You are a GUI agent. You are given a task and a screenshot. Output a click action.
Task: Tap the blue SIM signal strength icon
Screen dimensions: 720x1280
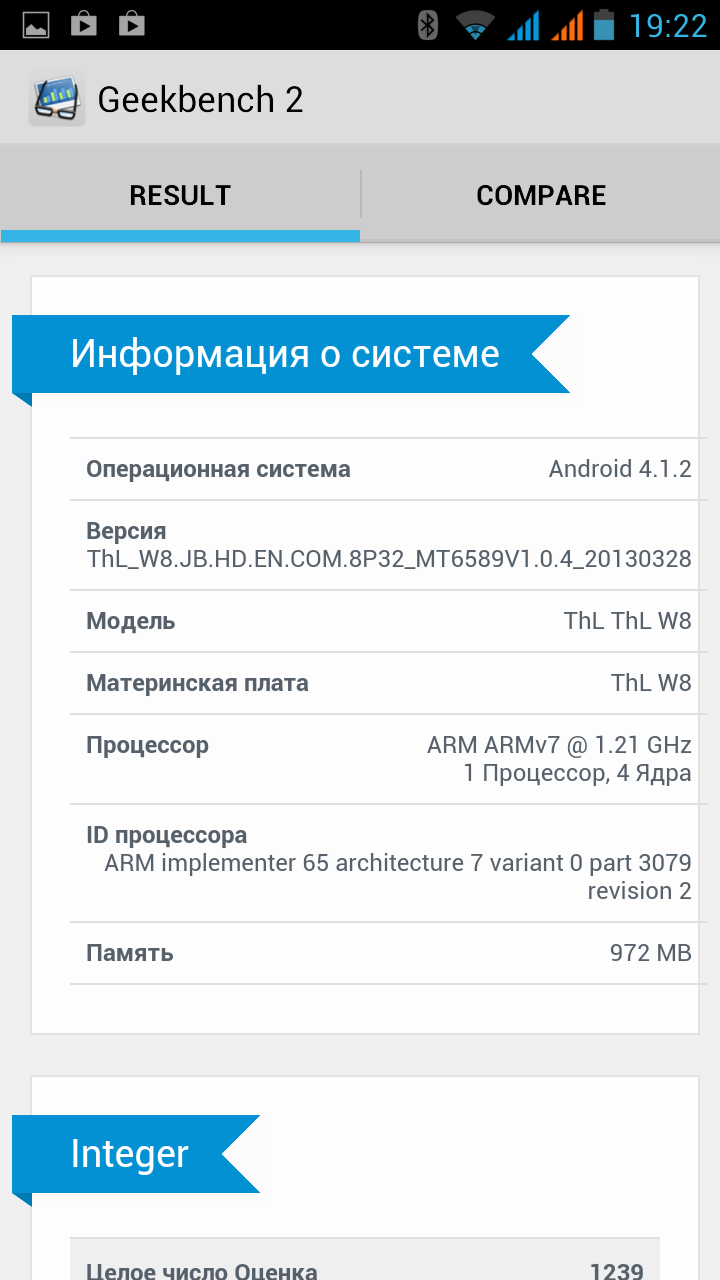pyautogui.click(x=523, y=25)
